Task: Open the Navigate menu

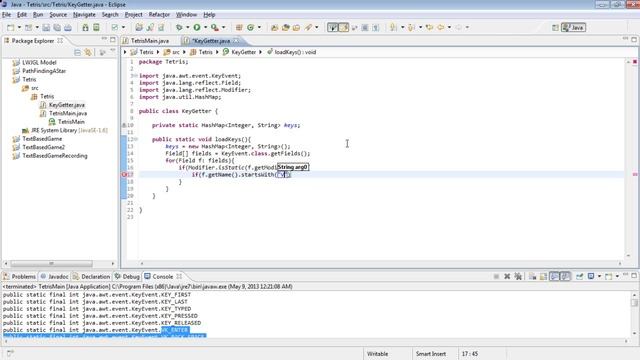Action: coord(84,15)
